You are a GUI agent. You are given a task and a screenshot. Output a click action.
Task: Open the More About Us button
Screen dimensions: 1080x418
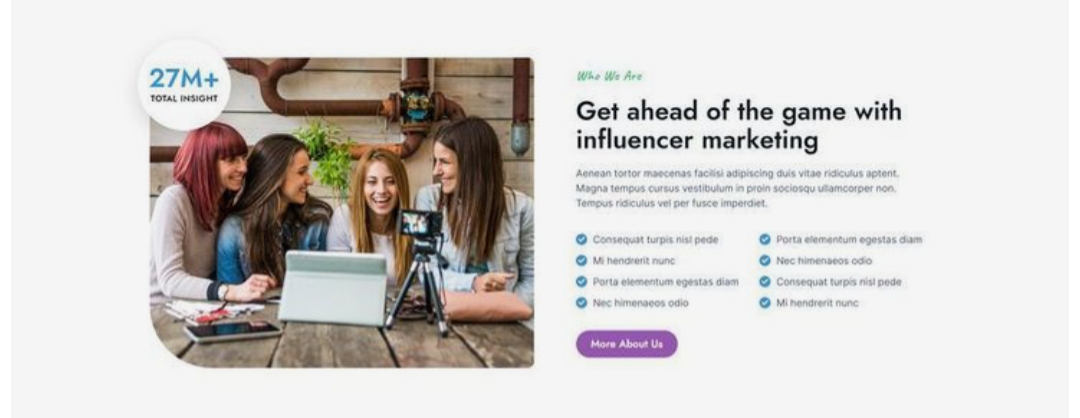point(627,344)
